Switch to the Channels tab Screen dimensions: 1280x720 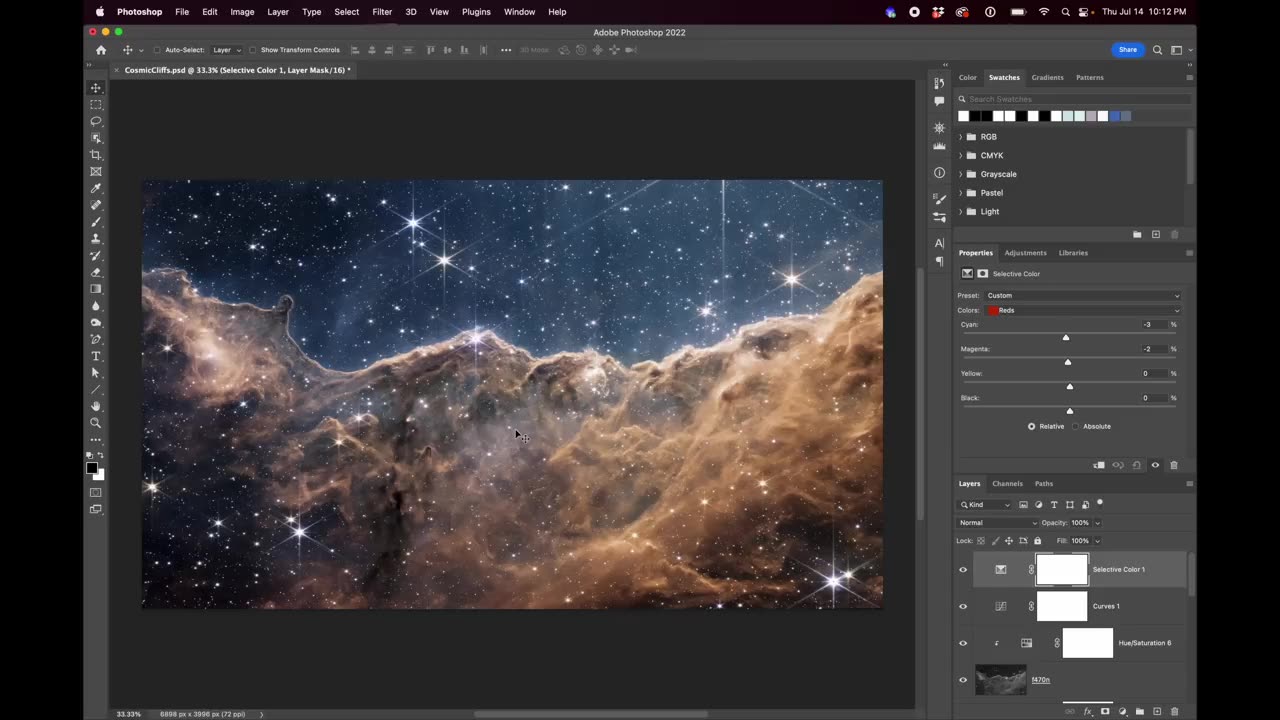[1007, 484]
